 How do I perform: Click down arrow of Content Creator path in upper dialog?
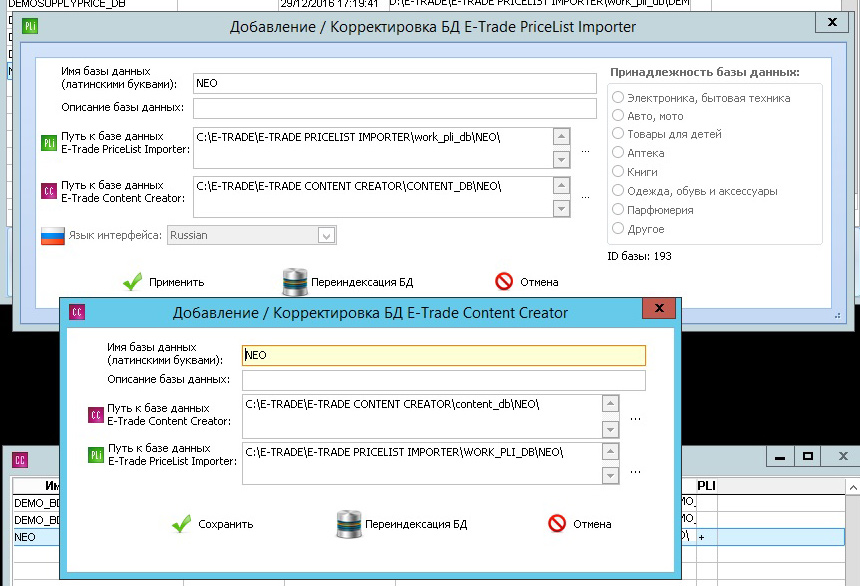[x=561, y=209]
